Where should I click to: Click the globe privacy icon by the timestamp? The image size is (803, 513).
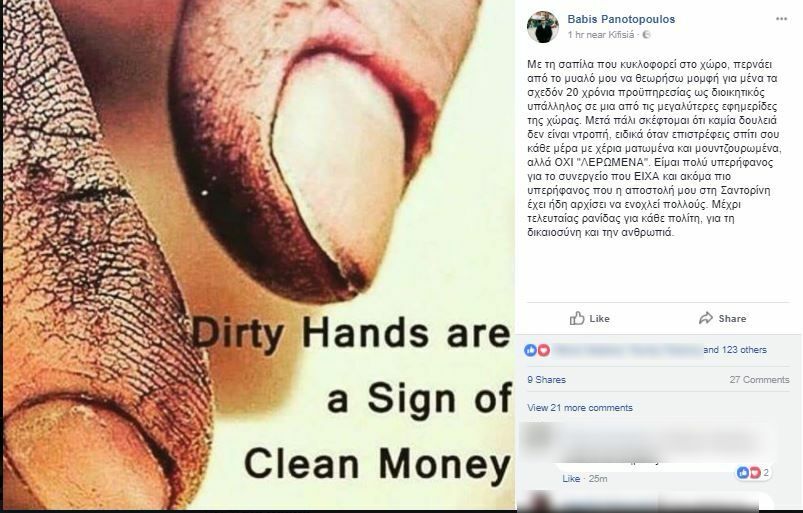pyautogui.click(x=646, y=35)
